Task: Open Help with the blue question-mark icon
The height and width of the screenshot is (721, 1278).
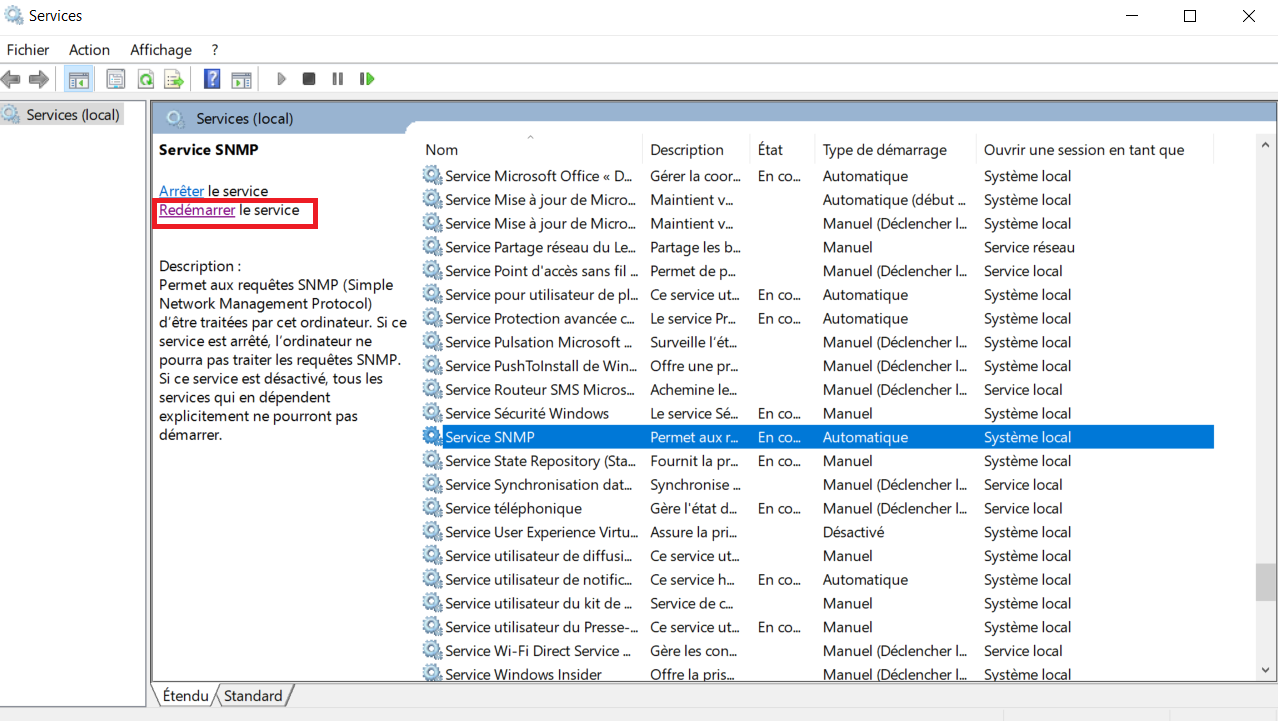Action: tap(212, 79)
